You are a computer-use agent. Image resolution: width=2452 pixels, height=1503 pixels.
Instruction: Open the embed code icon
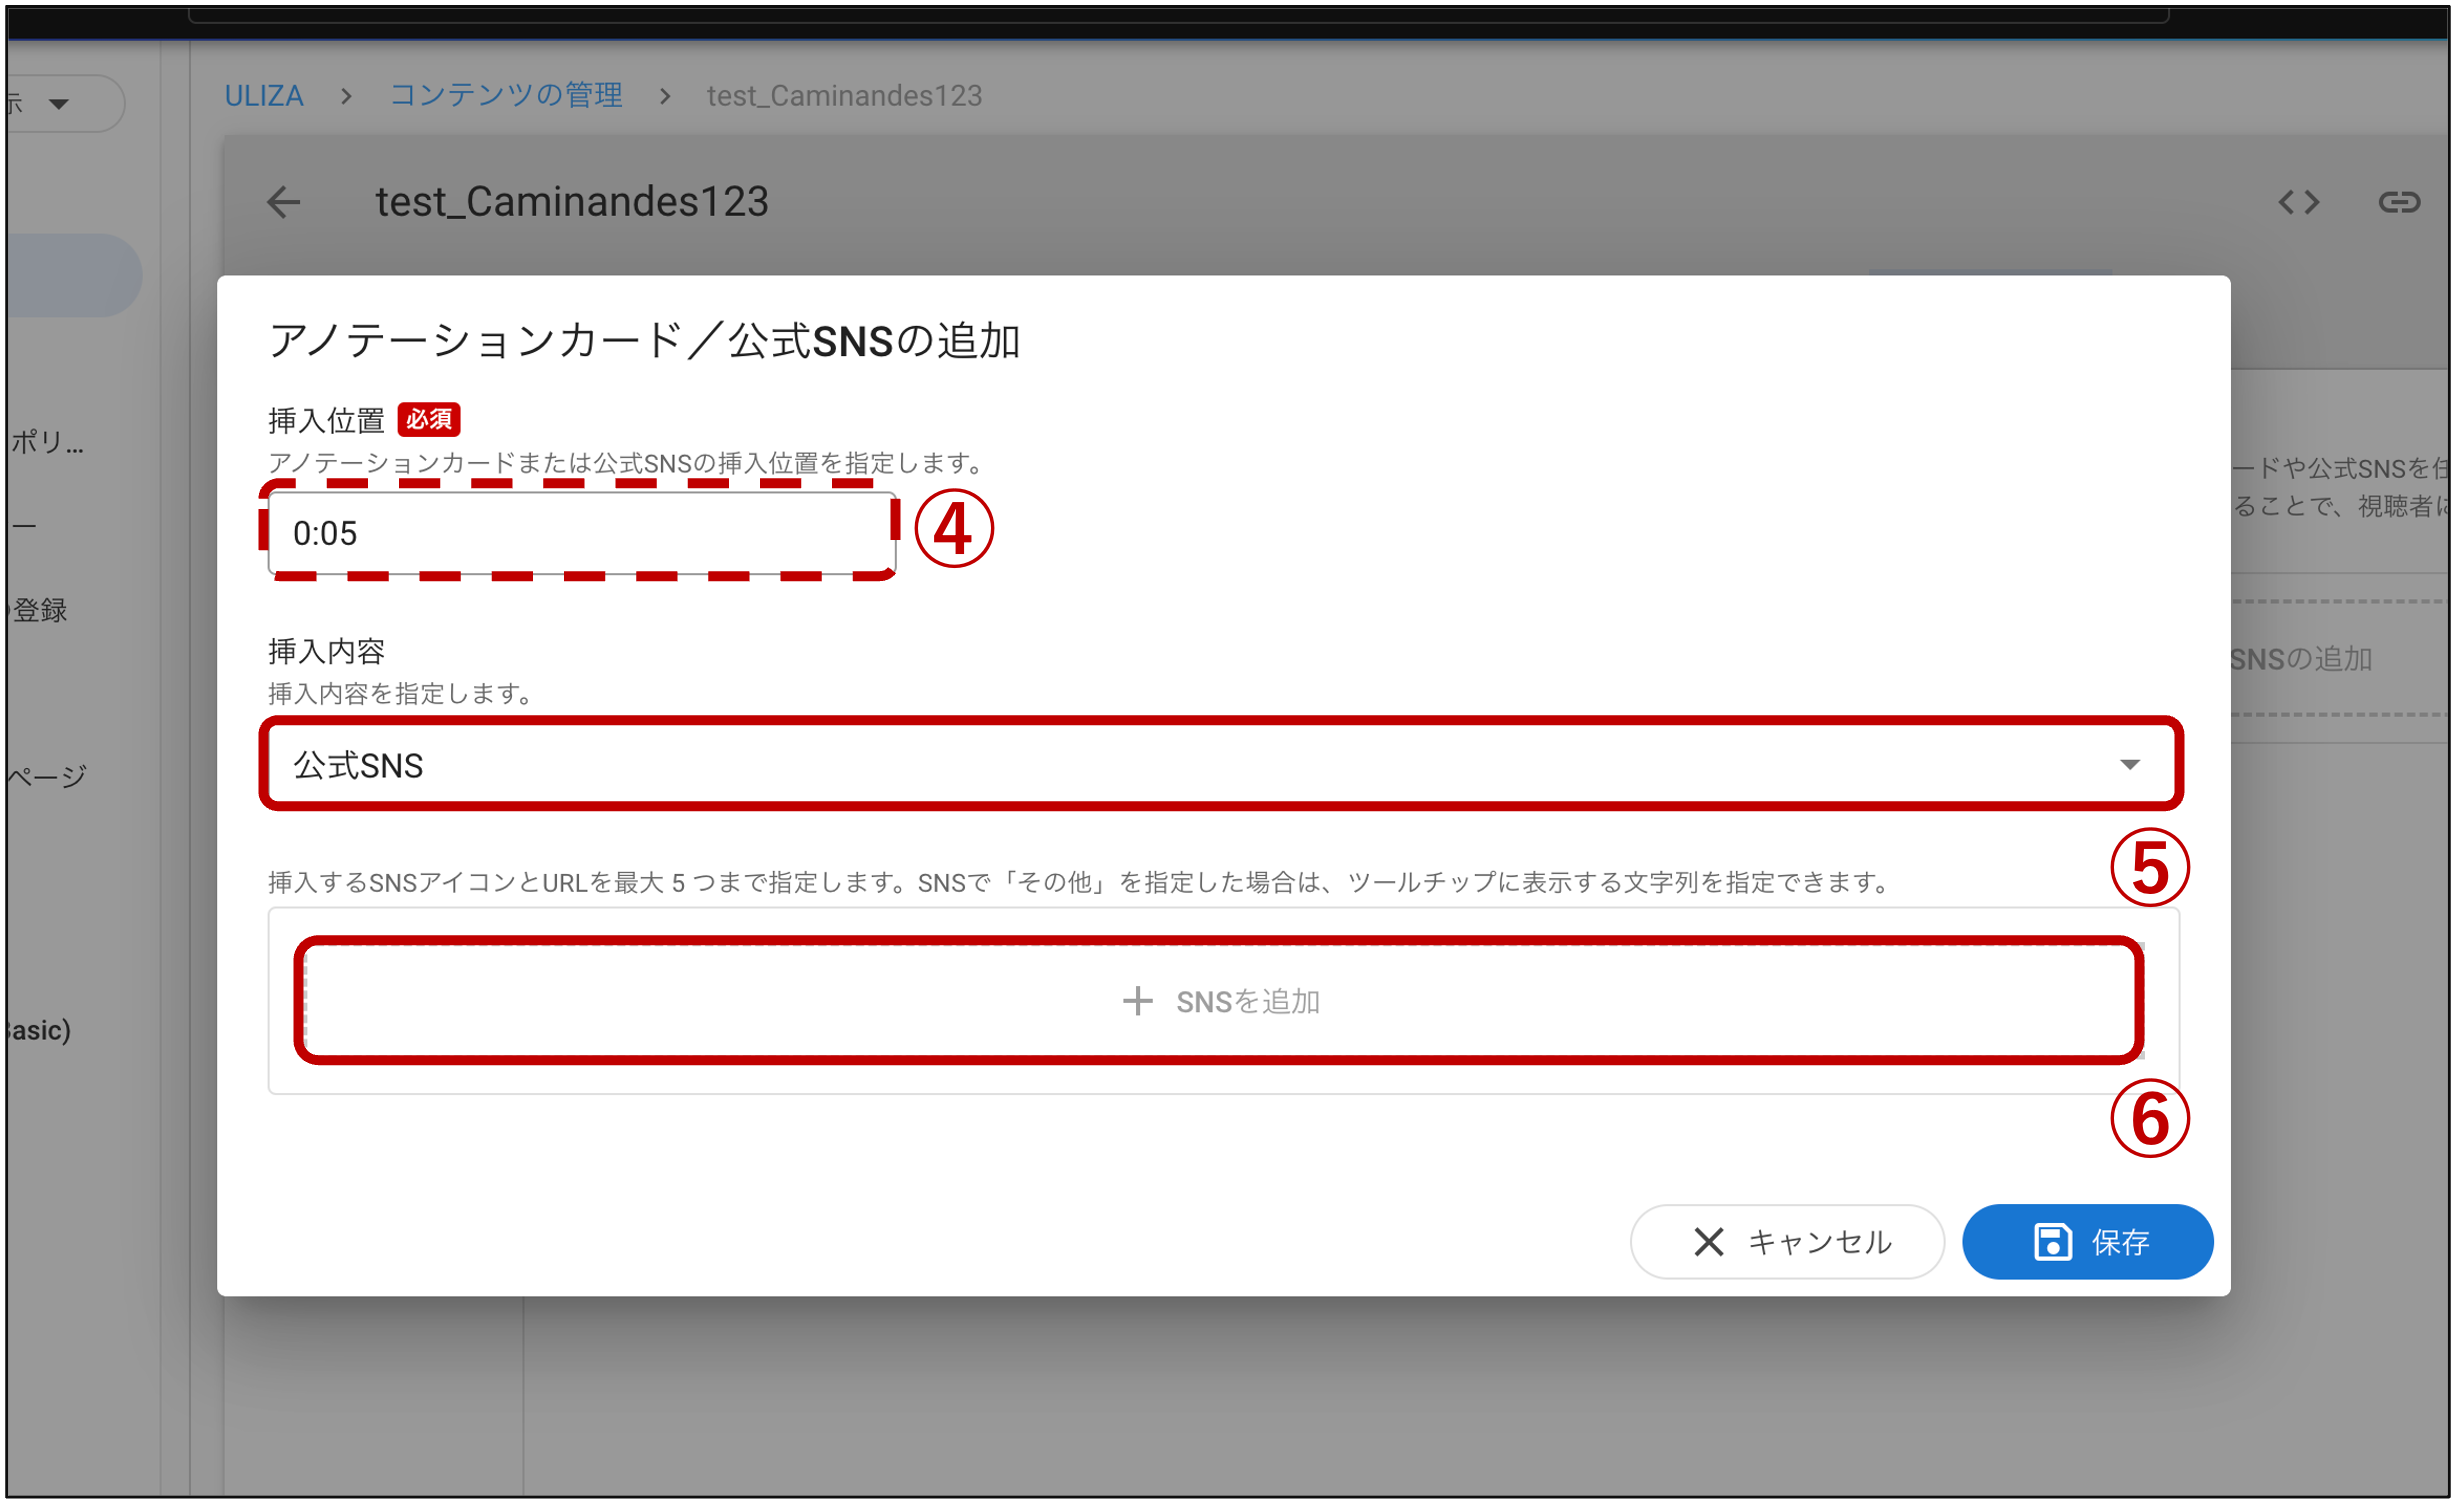click(2298, 202)
